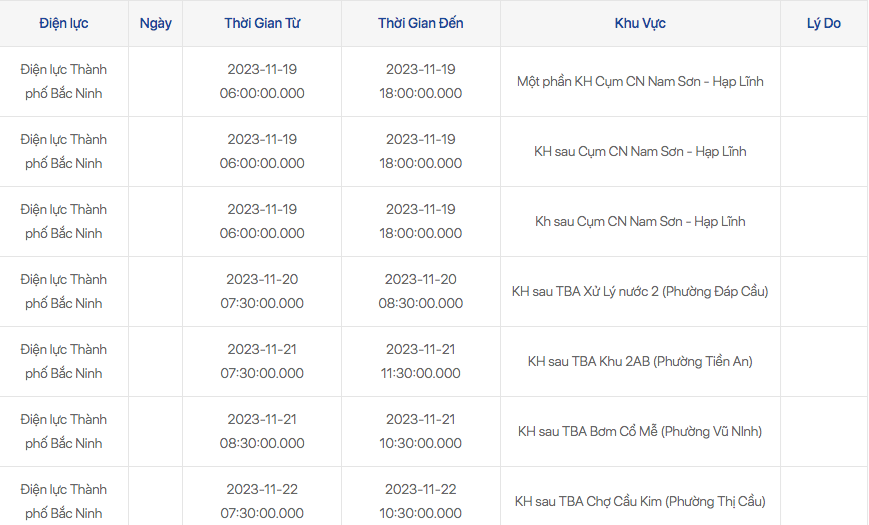Click the Thời Gian Từ header
This screenshot has height=525, width=869.
coord(262,23)
